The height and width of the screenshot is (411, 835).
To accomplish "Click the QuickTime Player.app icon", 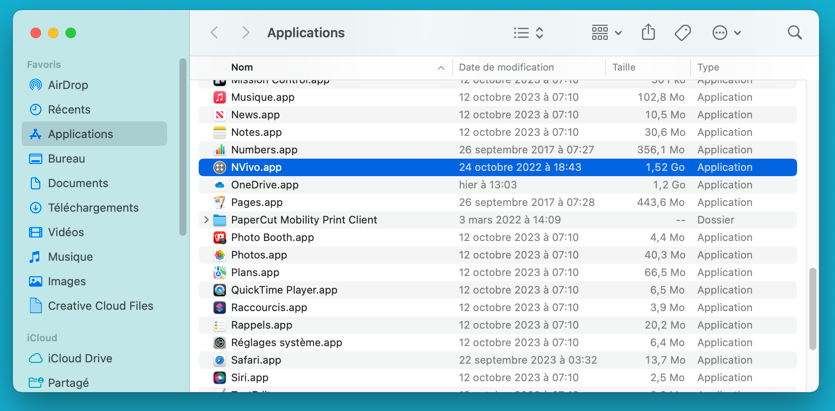I will pos(219,290).
